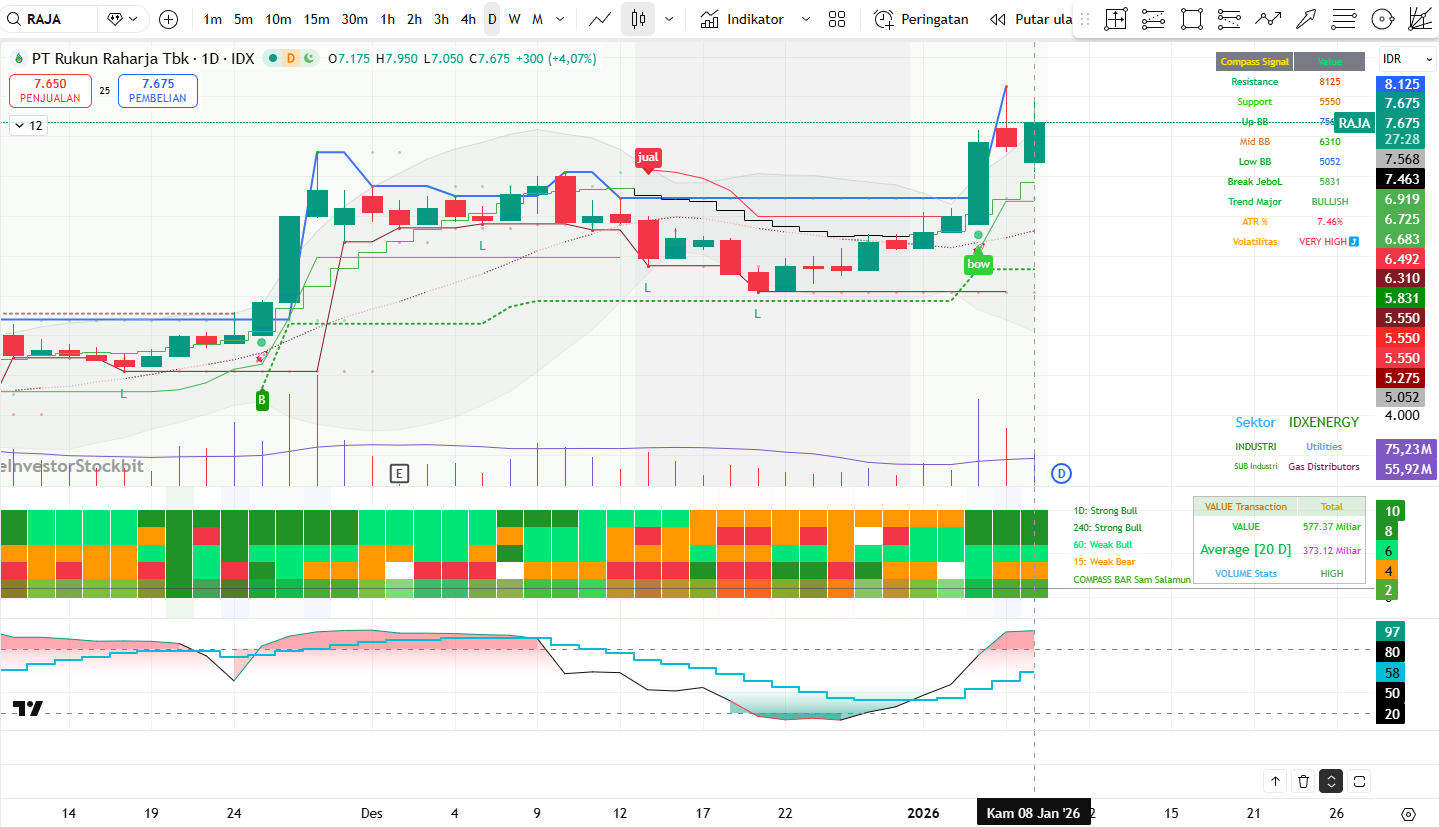This screenshot has height=827, width=1439.
Task: Click the TradingView logo icon
Action: pos(28,708)
